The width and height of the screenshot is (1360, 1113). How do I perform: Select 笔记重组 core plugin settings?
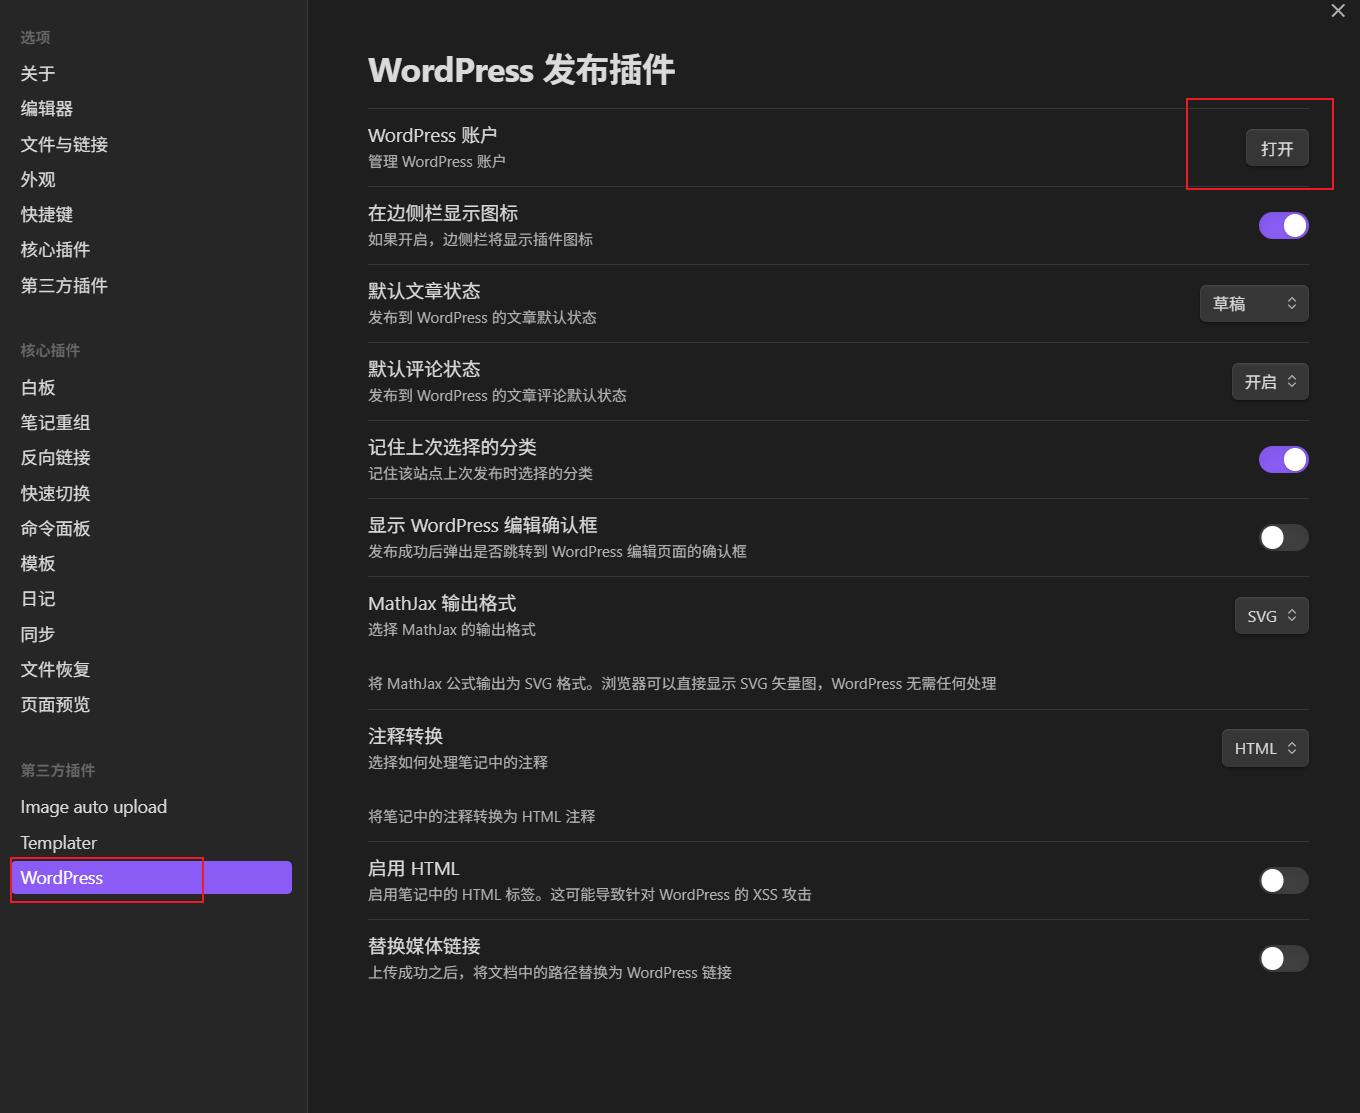click(151, 423)
